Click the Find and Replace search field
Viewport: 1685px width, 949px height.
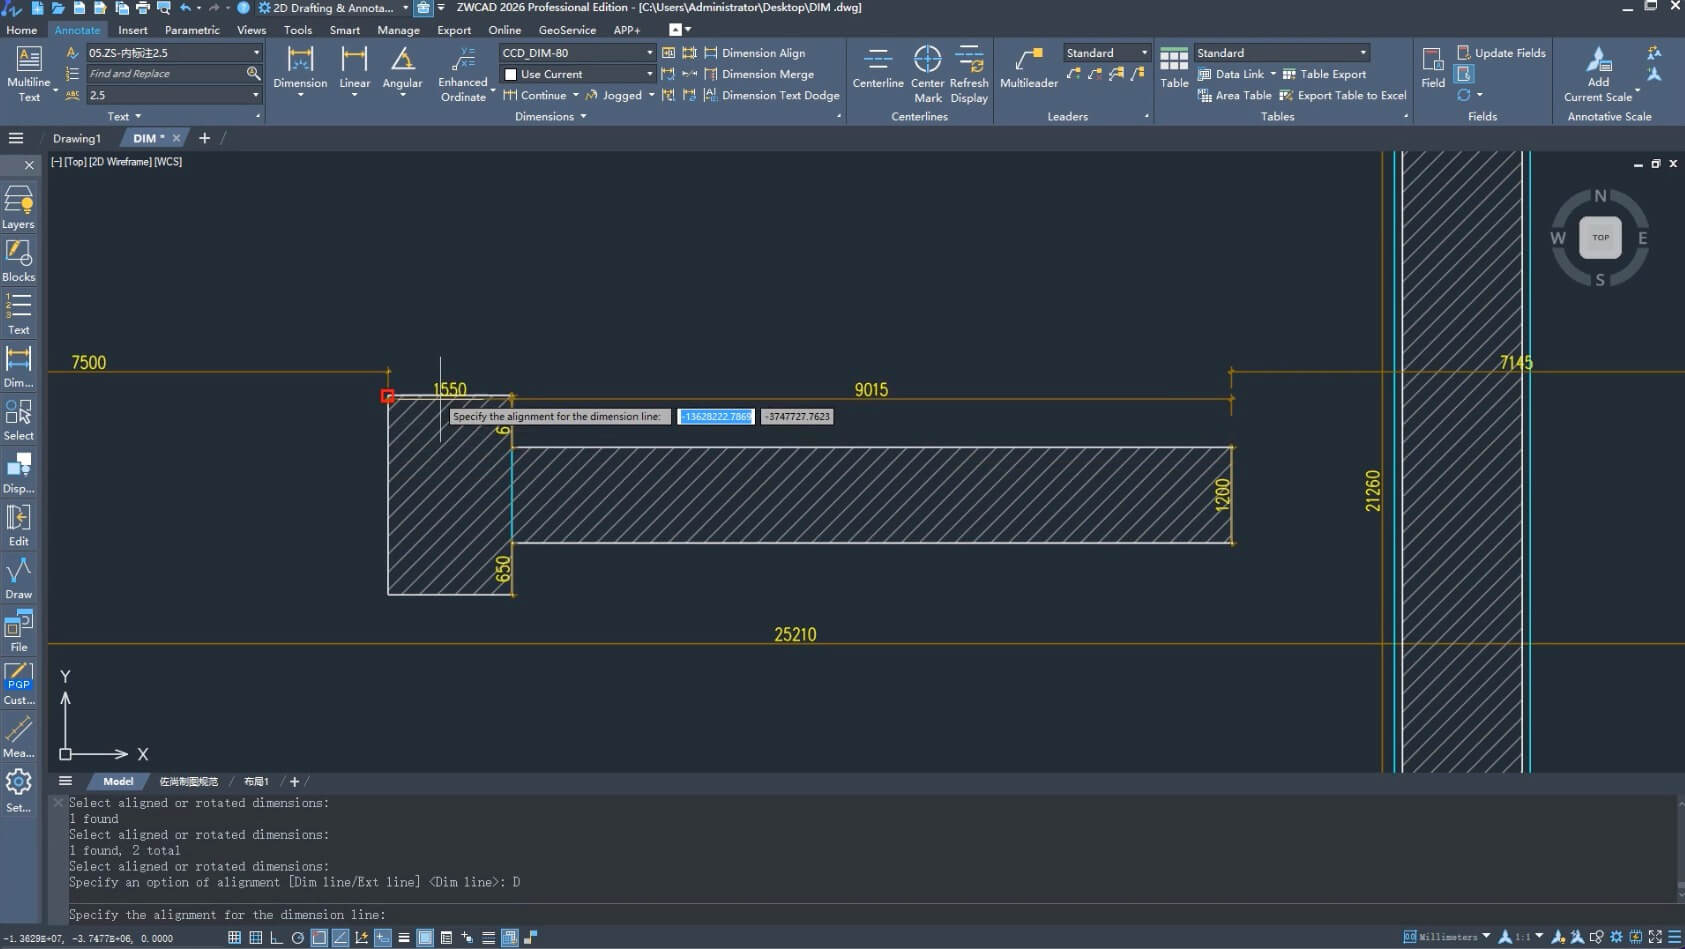pyautogui.click(x=165, y=74)
